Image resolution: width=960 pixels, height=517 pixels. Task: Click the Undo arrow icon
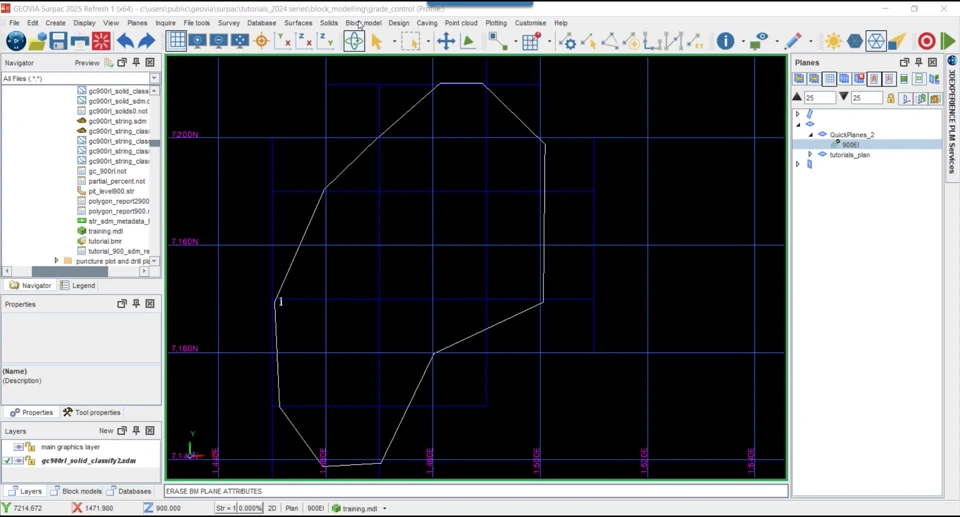[x=126, y=42]
